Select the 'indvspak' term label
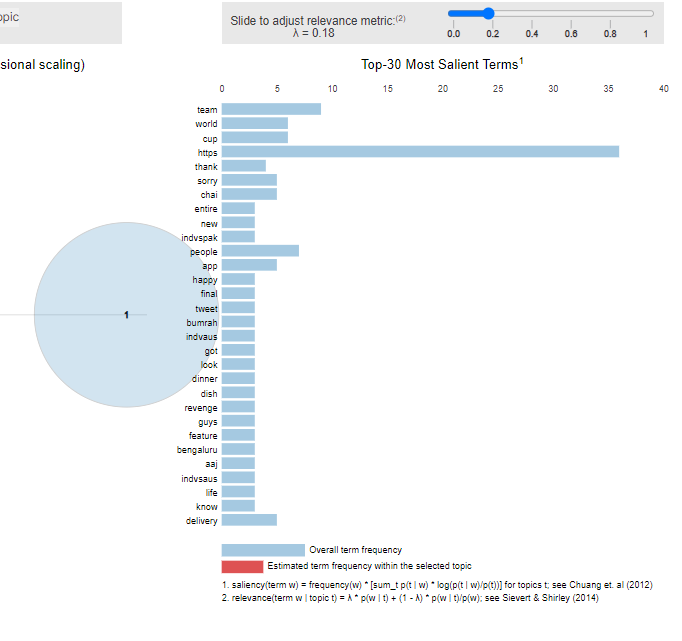This screenshot has height=641, width=682. tap(199, 237)
